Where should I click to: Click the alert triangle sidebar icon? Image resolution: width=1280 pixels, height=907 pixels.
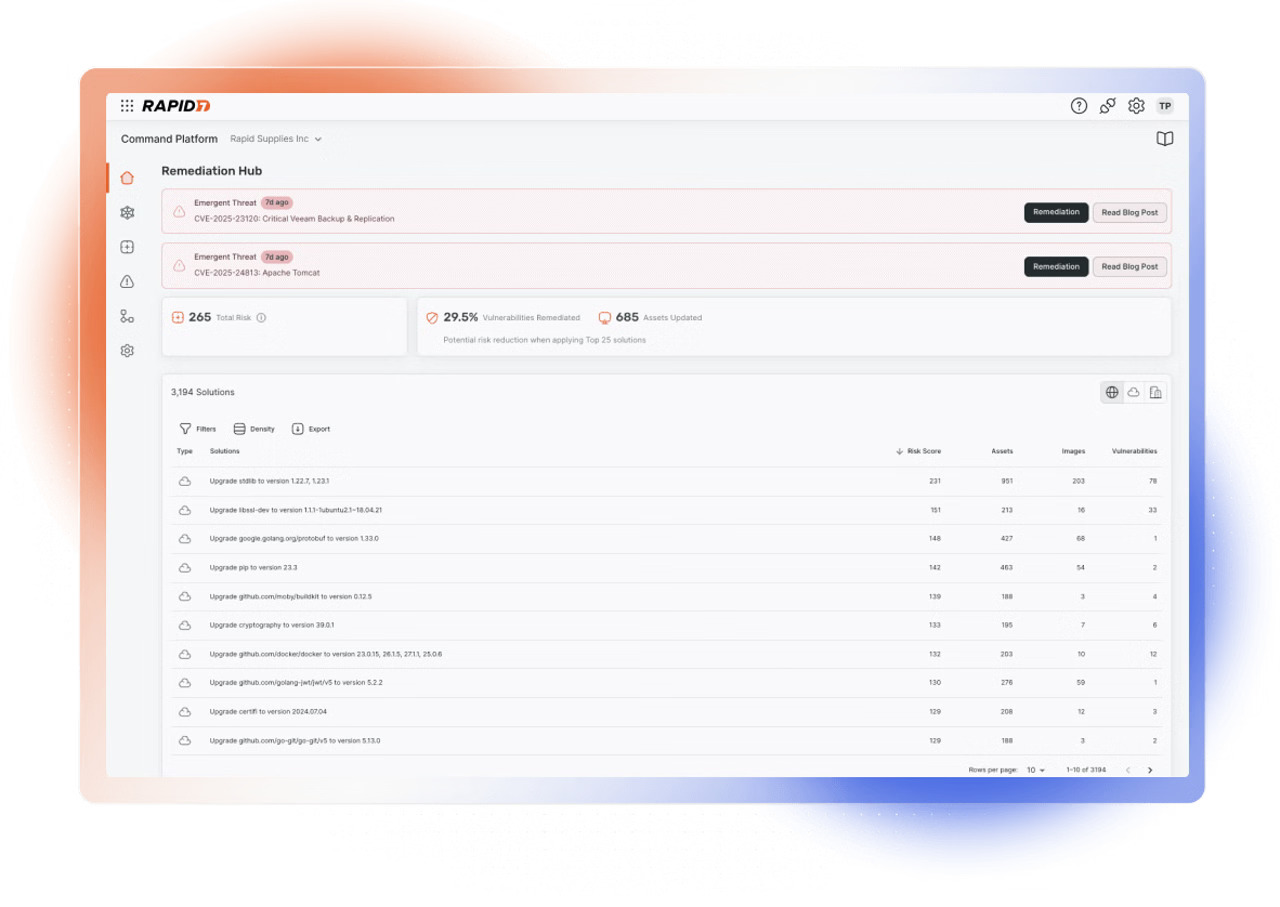tap(127, 282)
